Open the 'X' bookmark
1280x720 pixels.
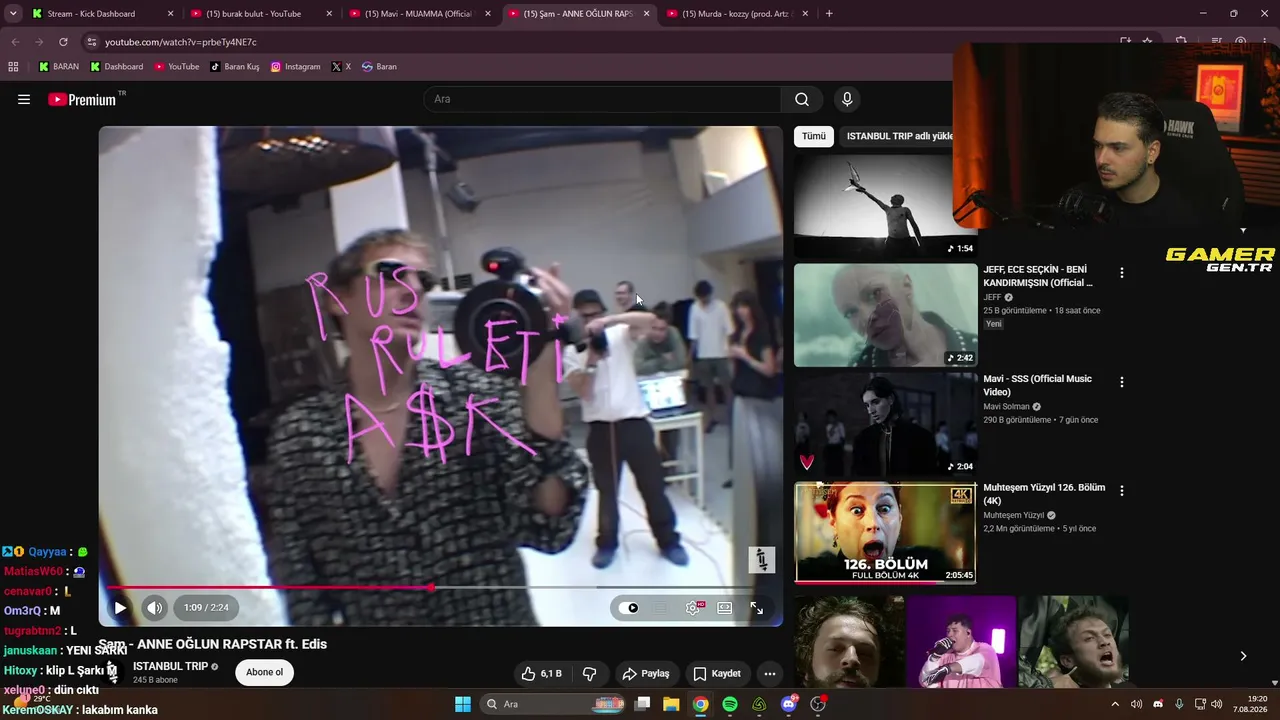[x=341, y=67]
